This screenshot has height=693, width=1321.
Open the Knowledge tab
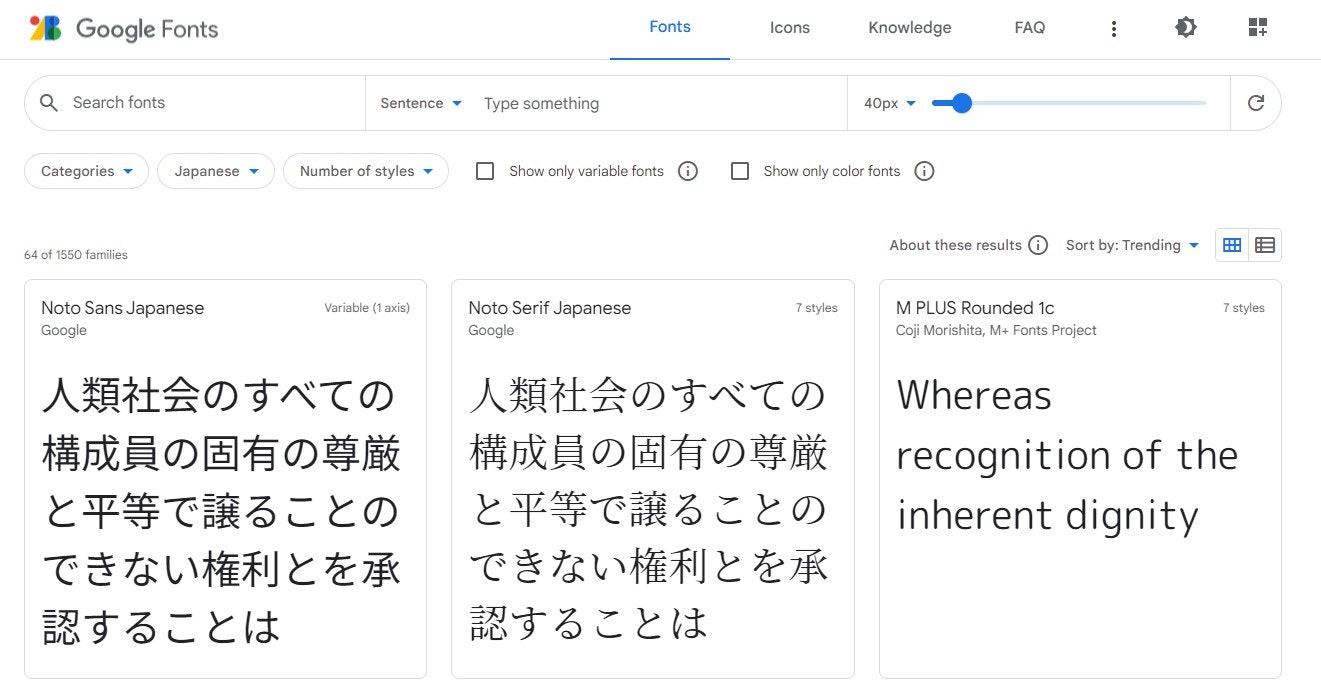[909, 28]
